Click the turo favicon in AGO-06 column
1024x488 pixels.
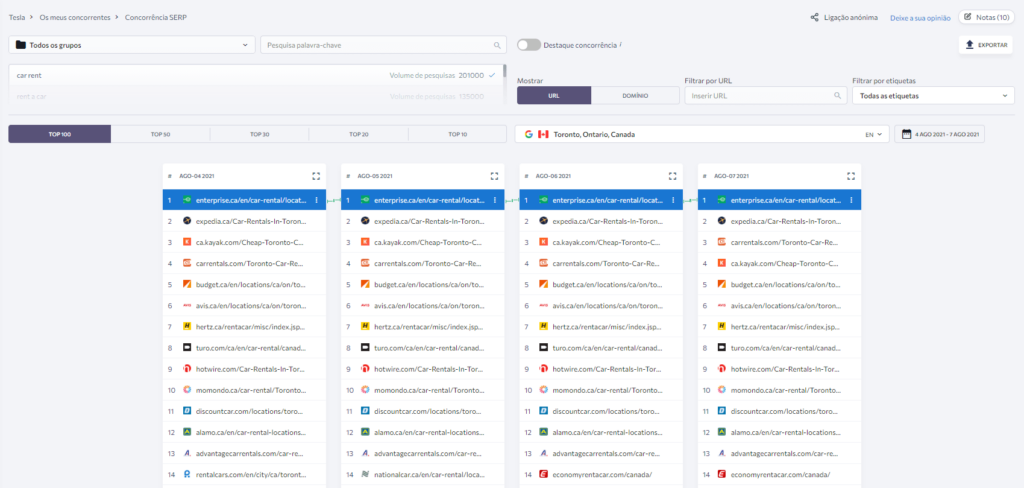(543, 348)
